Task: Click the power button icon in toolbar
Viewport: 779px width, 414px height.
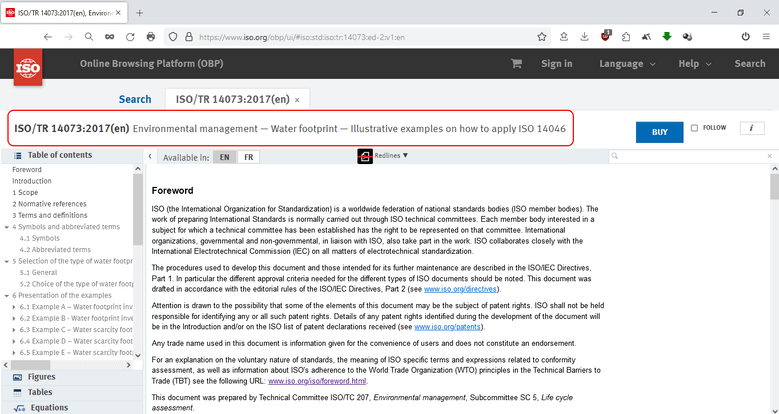Action: [x=745, y=37]
